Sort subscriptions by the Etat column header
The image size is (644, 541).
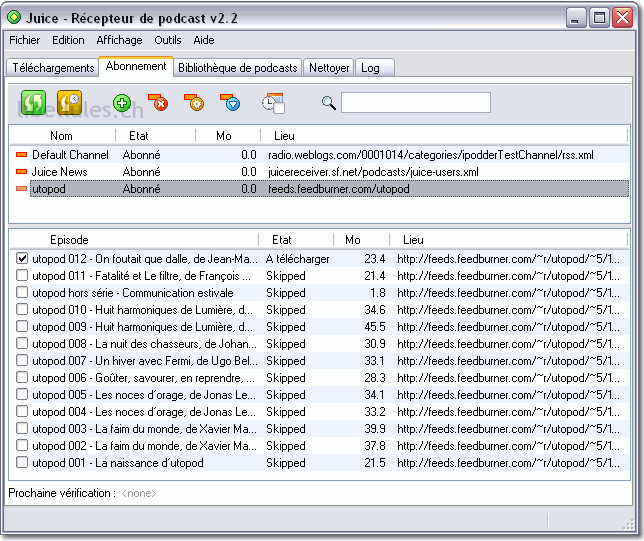pos(156,136)
